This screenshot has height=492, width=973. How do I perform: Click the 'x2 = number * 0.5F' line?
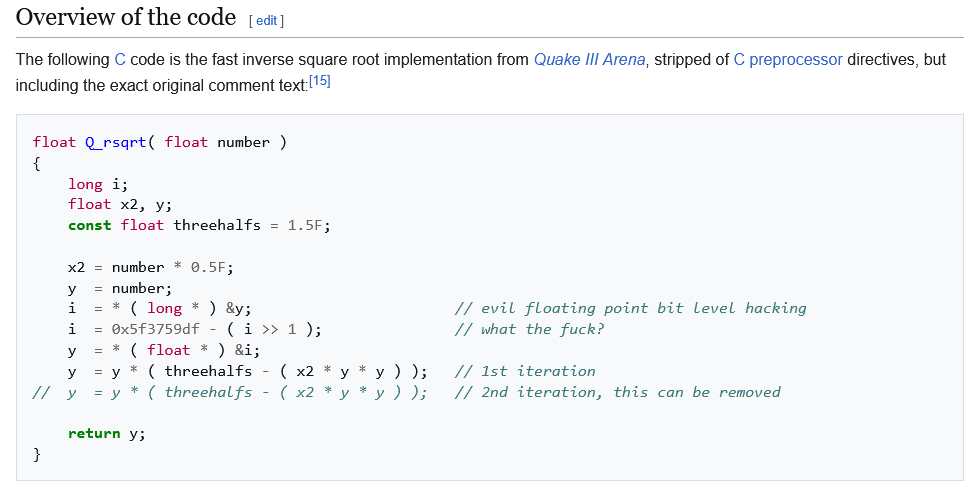[x=151, y=267]
